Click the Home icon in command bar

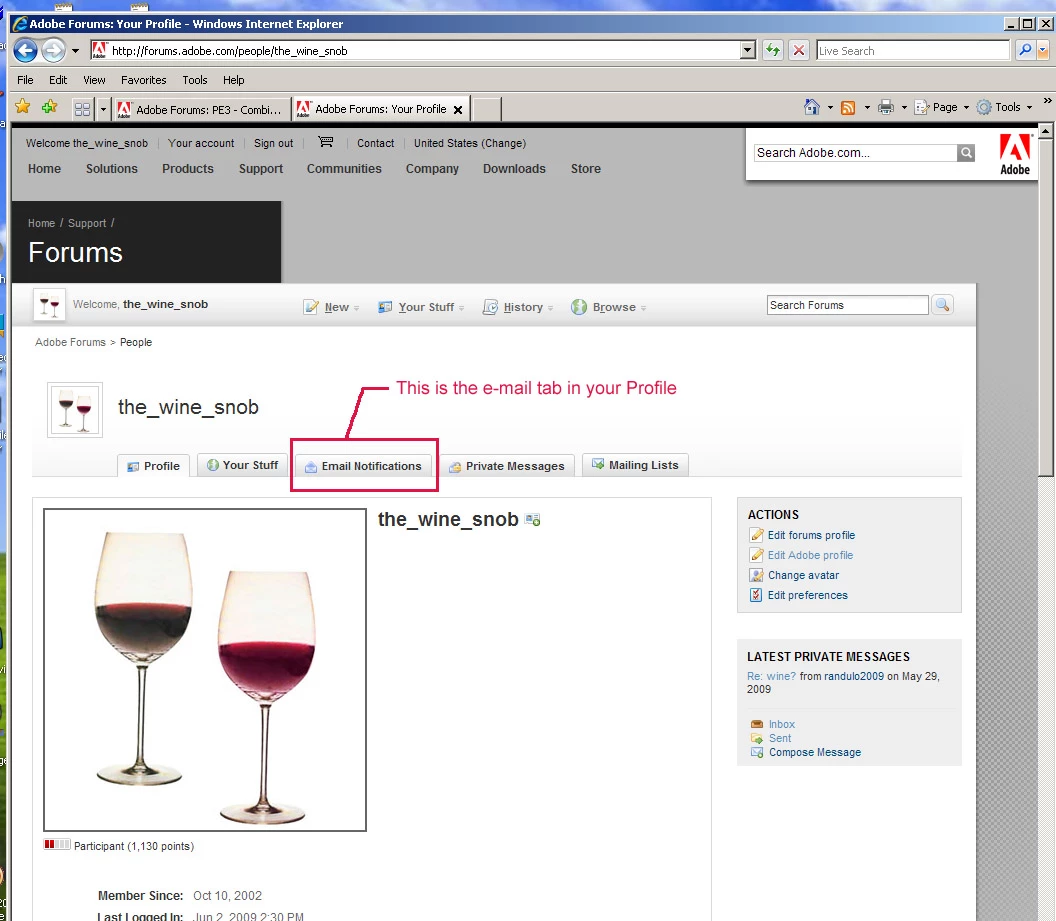coord(812,107)
